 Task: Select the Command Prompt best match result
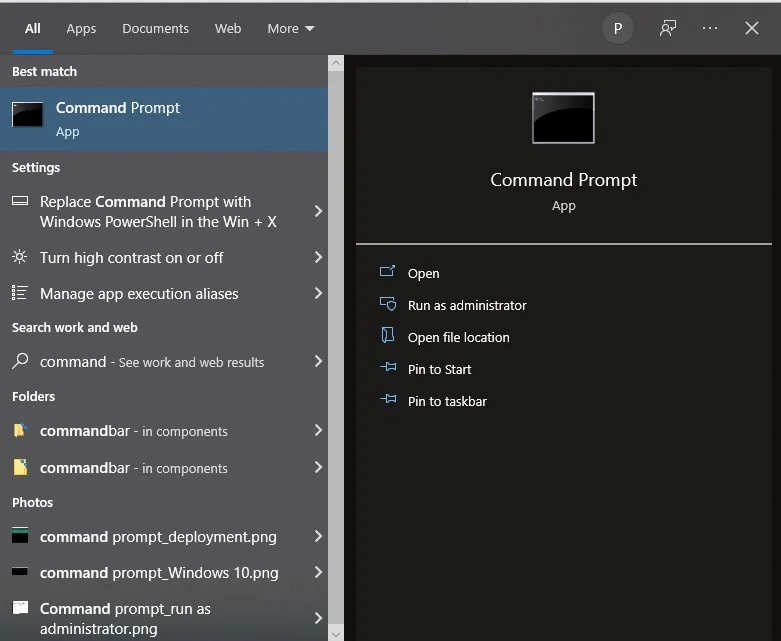pos(164,119)
